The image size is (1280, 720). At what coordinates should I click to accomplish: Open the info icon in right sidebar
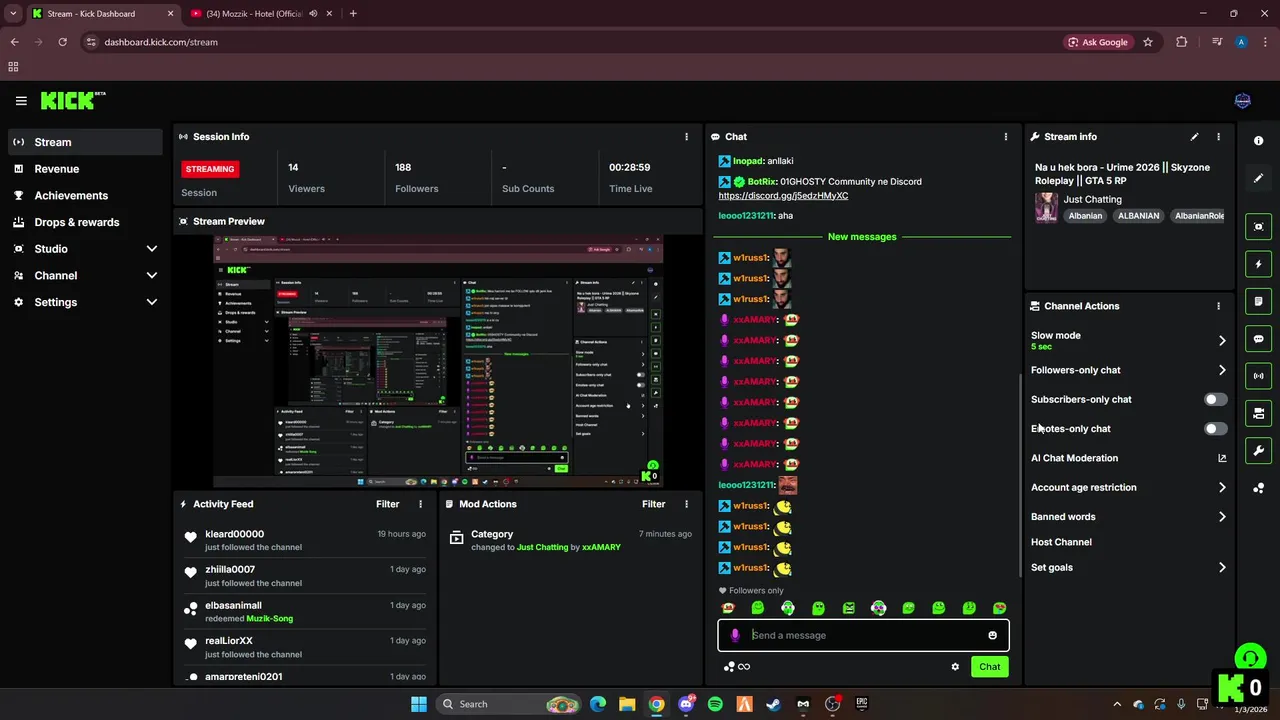tap(1258, 141)
